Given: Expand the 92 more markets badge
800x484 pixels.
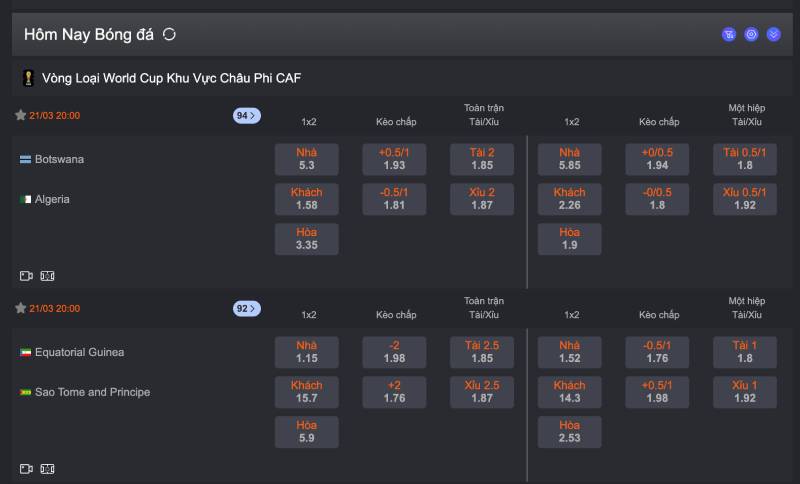Looking at the screenshot, I should coord(246,308).
